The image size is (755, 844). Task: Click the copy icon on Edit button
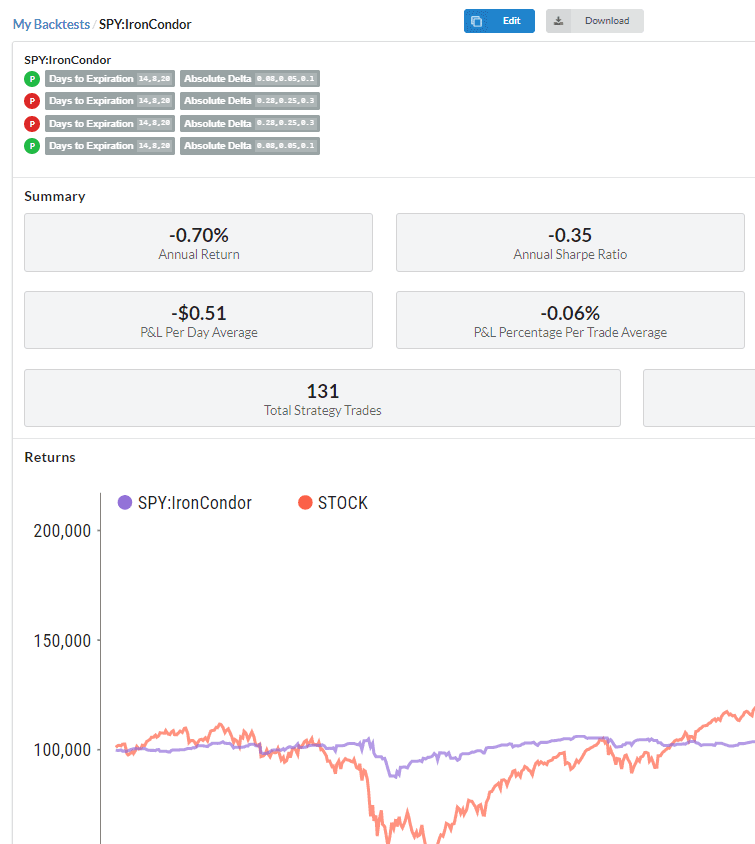tap(476, 21)
